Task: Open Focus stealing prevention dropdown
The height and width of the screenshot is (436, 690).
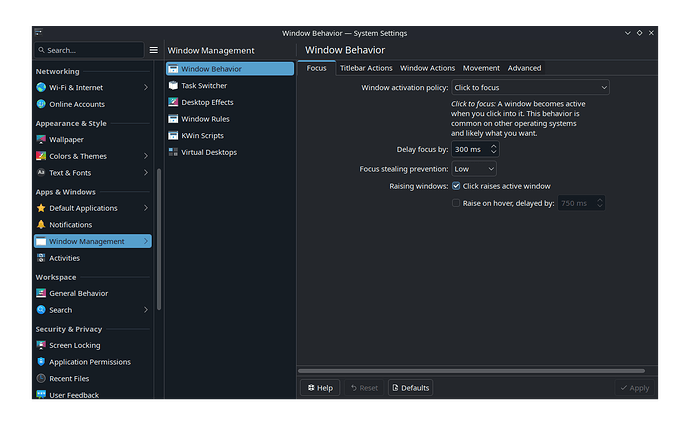Action: tap(474, 169)
